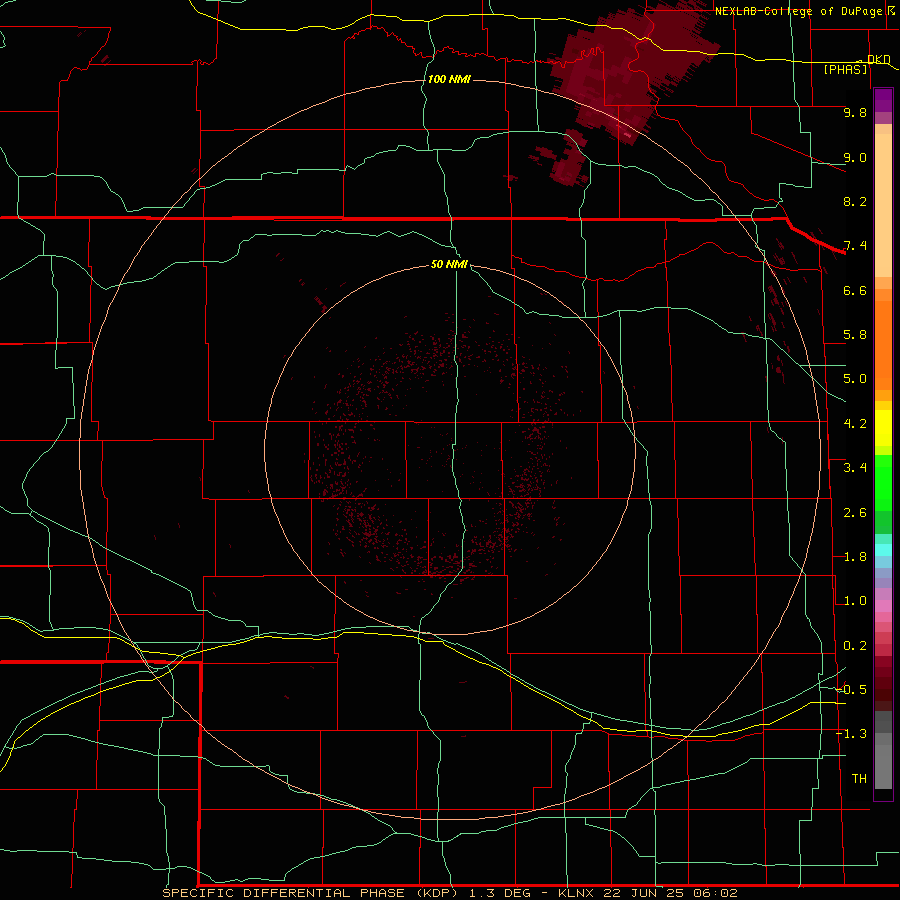
Task: Click the 50 NMI range ring label
Action: (449, 264)
